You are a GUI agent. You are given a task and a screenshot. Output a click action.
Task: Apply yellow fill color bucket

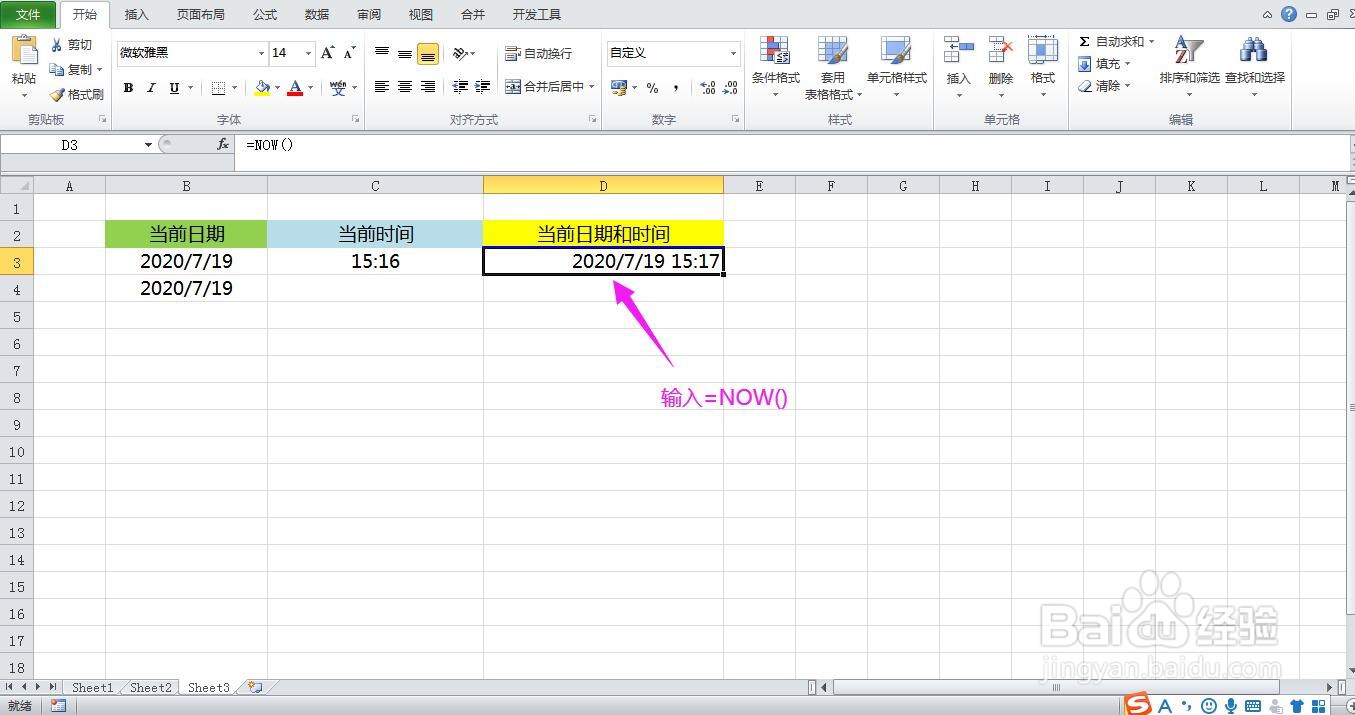(262, 88)
